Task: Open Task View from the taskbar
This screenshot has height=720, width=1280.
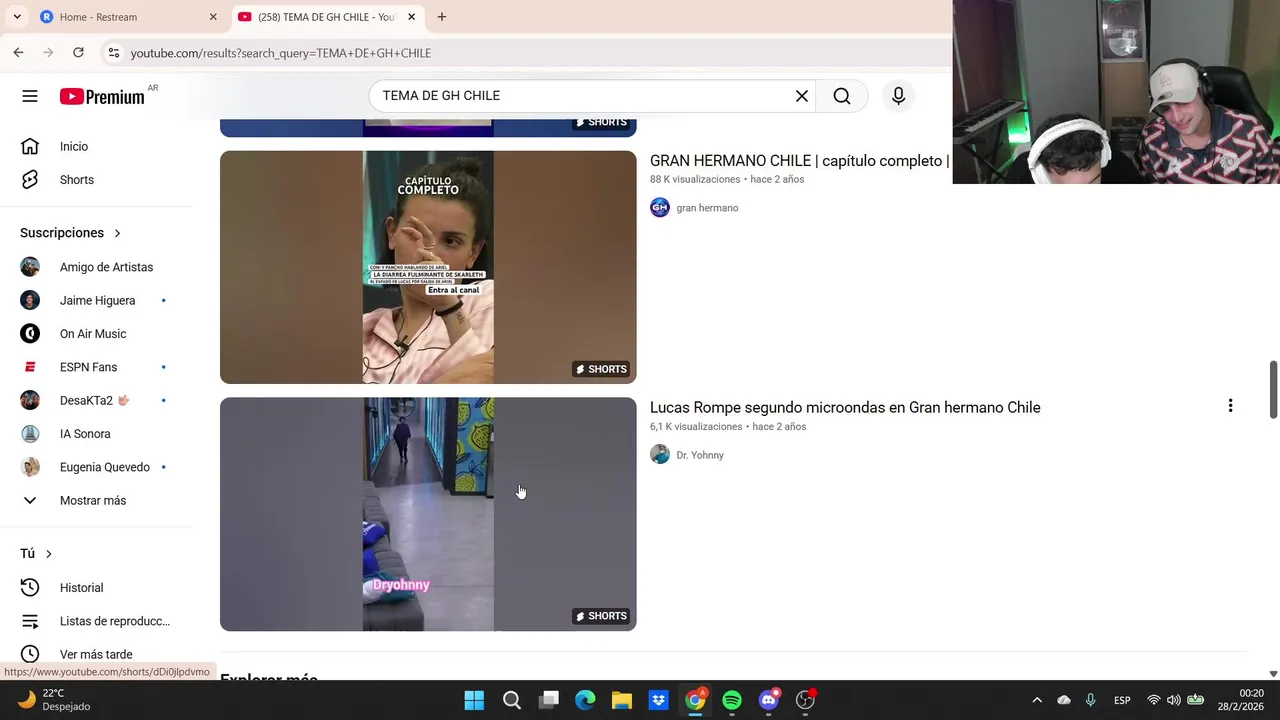Action: coord(548,700)
